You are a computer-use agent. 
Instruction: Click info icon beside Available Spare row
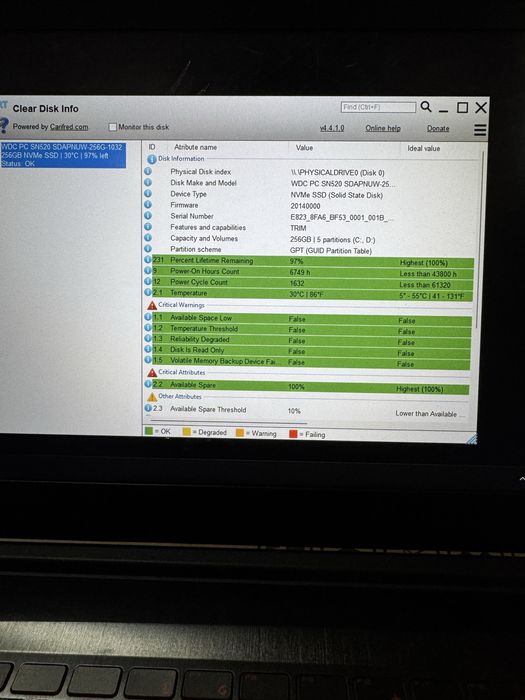148,383
